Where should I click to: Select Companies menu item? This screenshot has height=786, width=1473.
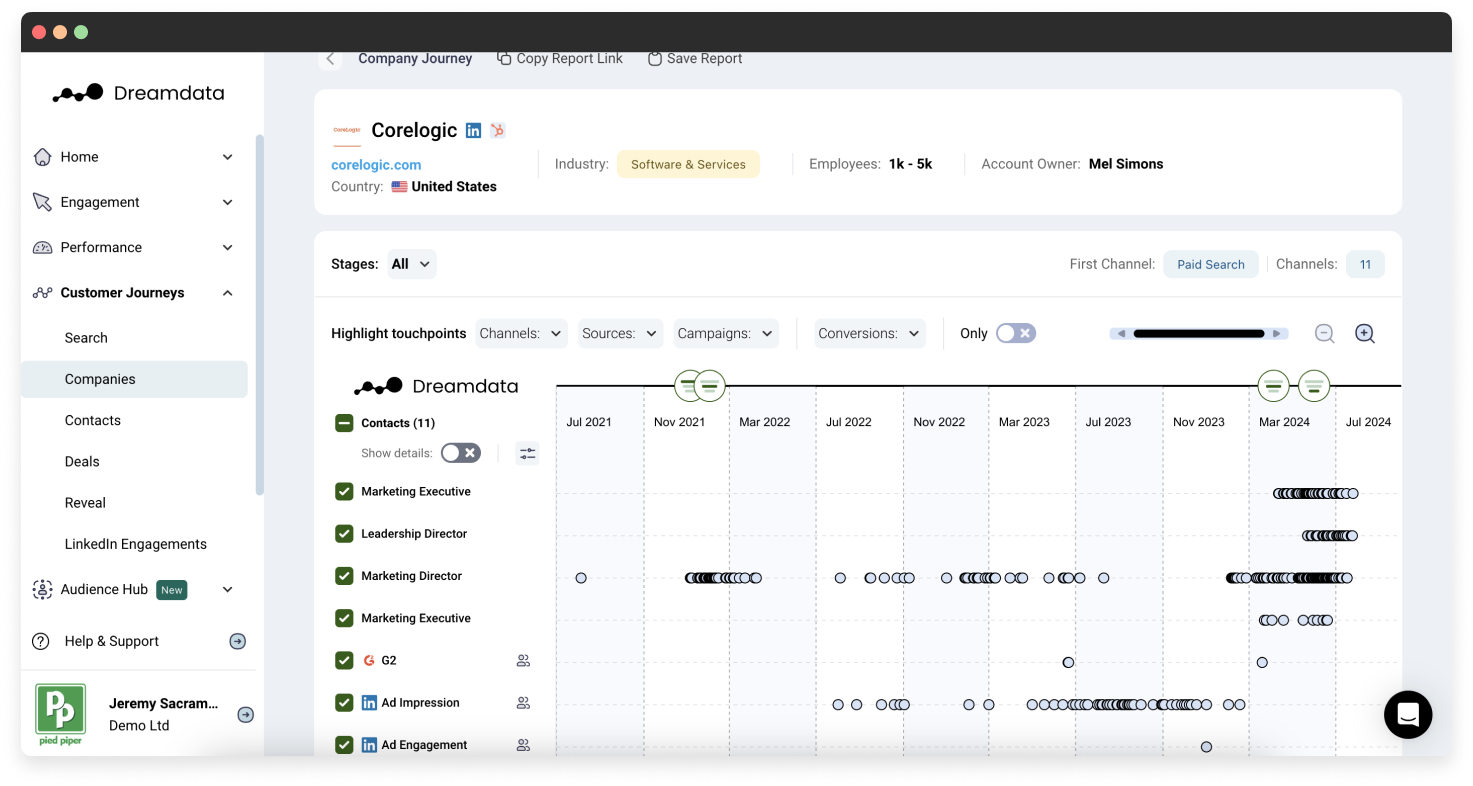134,379
